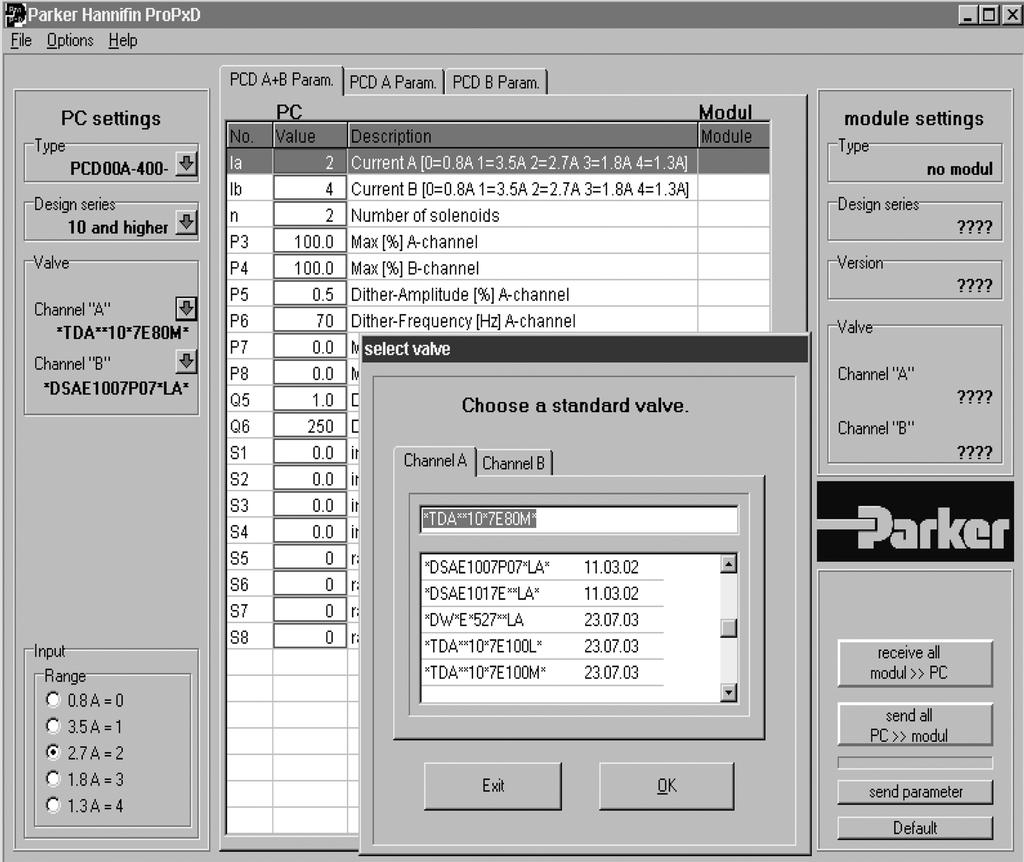Open the File menu
Image resolution: width=1024 pixels, height=862 pixels.
(21, 40)
